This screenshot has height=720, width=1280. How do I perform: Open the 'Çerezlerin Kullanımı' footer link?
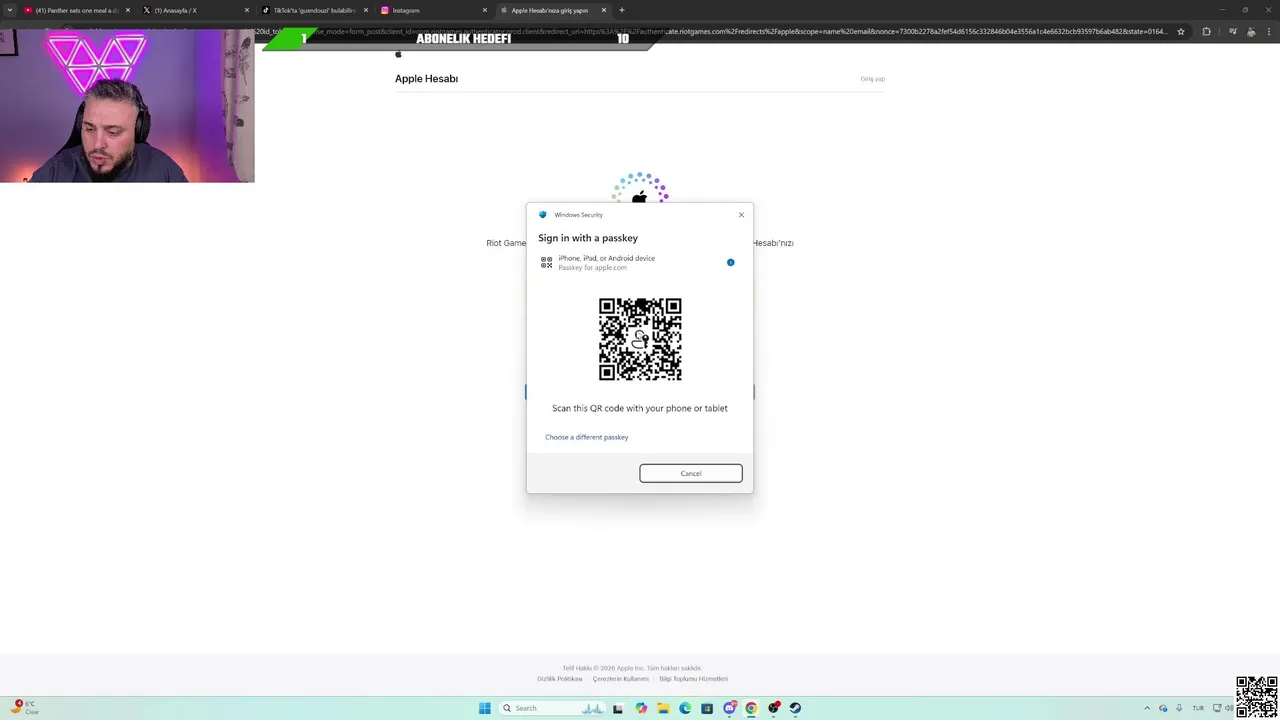[621, 679]
